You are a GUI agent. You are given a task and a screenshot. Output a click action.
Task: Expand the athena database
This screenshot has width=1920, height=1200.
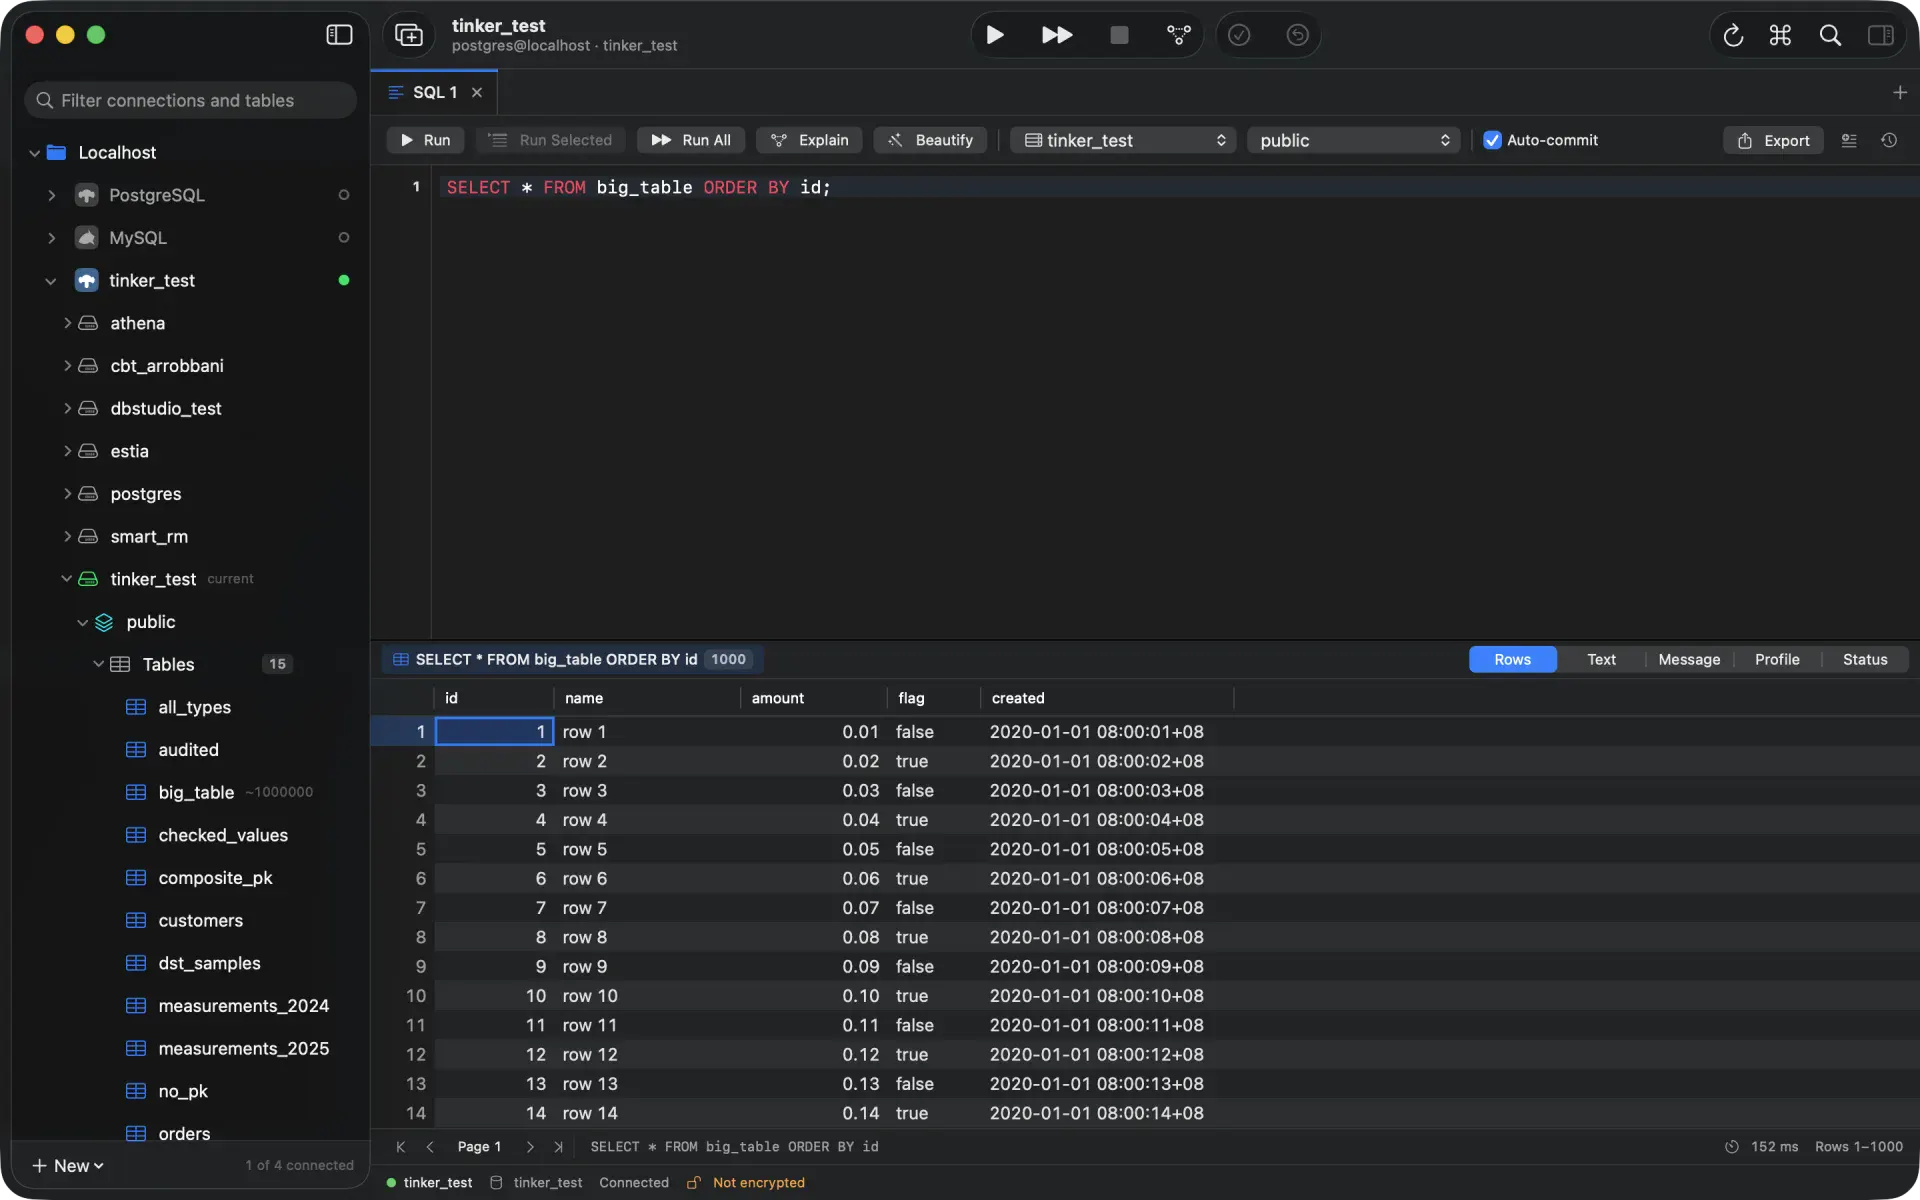point(67,323)
